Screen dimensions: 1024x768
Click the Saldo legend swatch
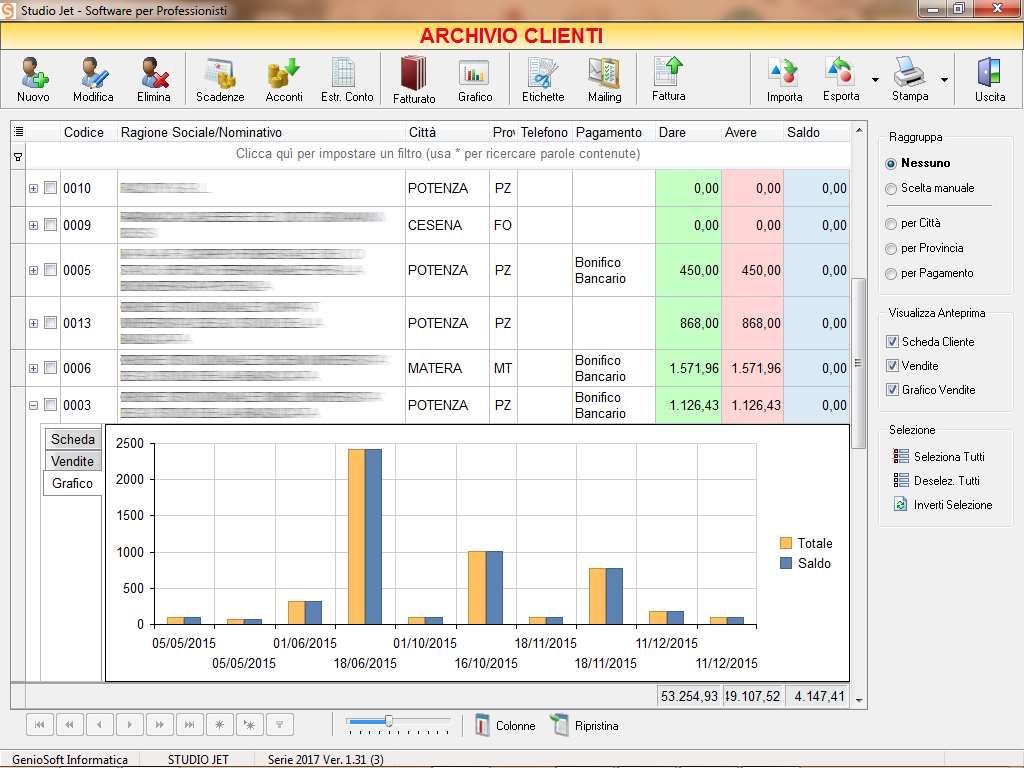pos(786,563)
